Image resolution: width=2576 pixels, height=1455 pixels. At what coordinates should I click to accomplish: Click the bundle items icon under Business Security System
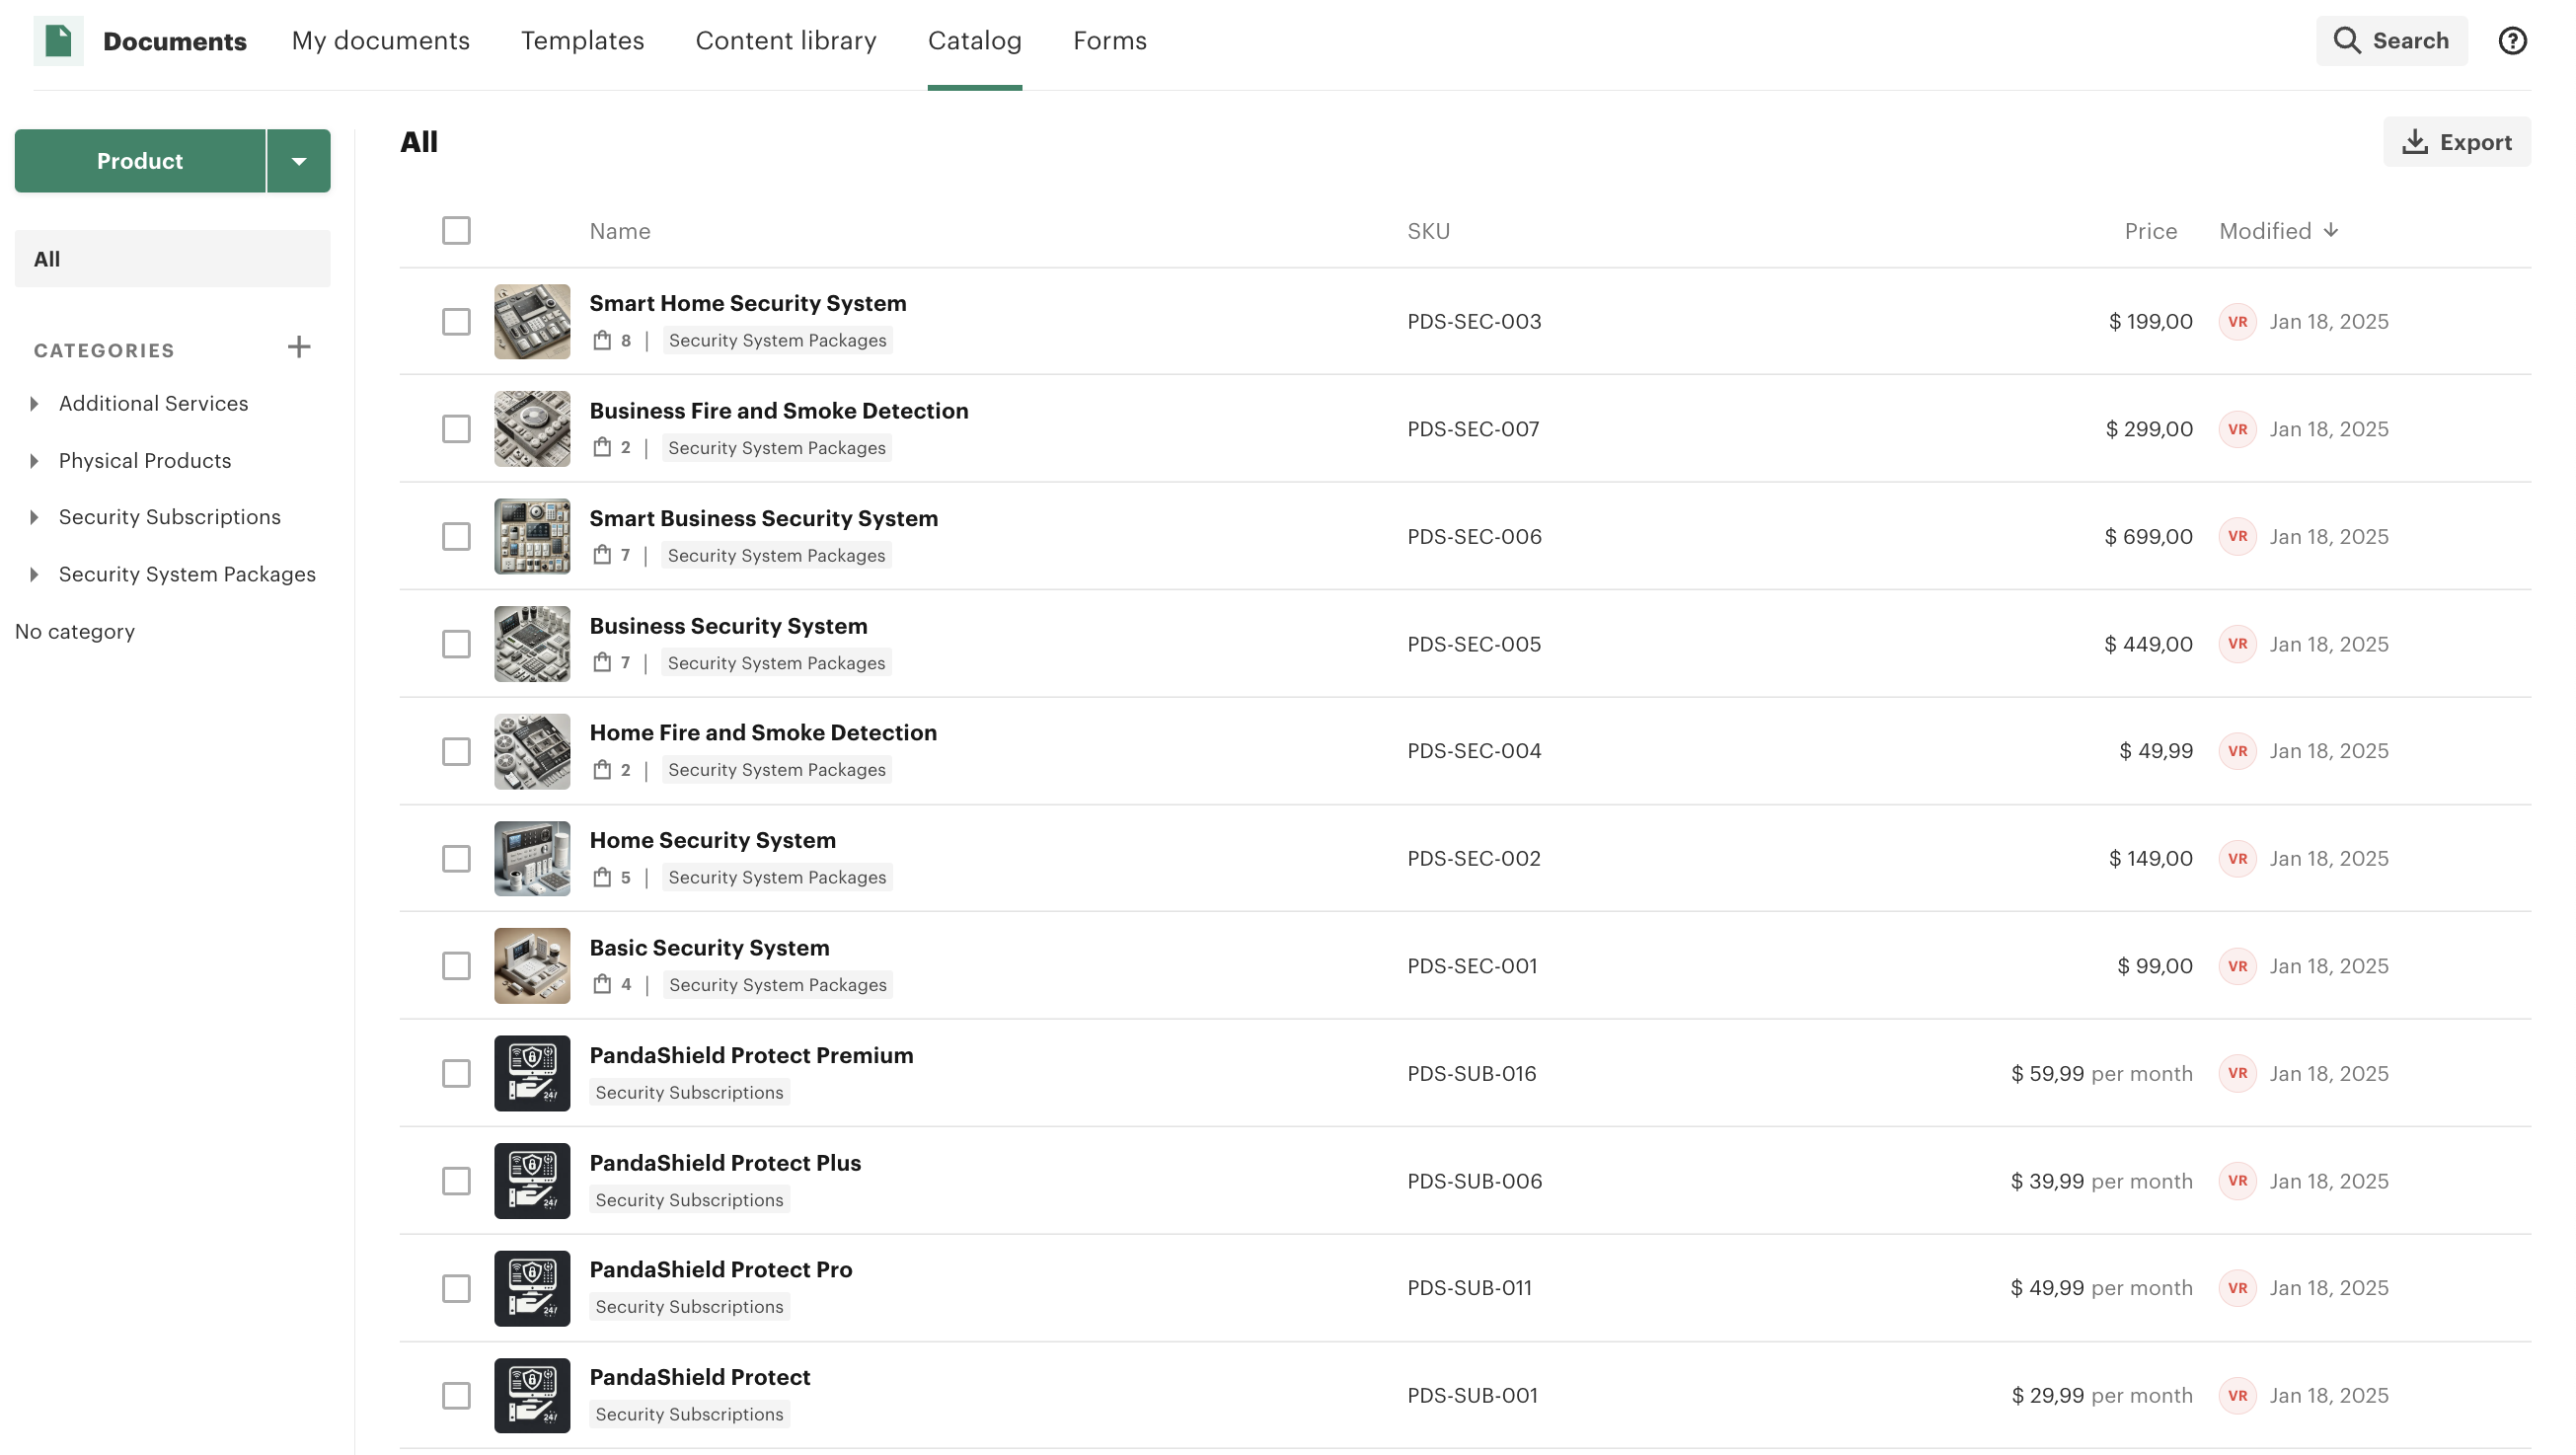tap(601, 663)
